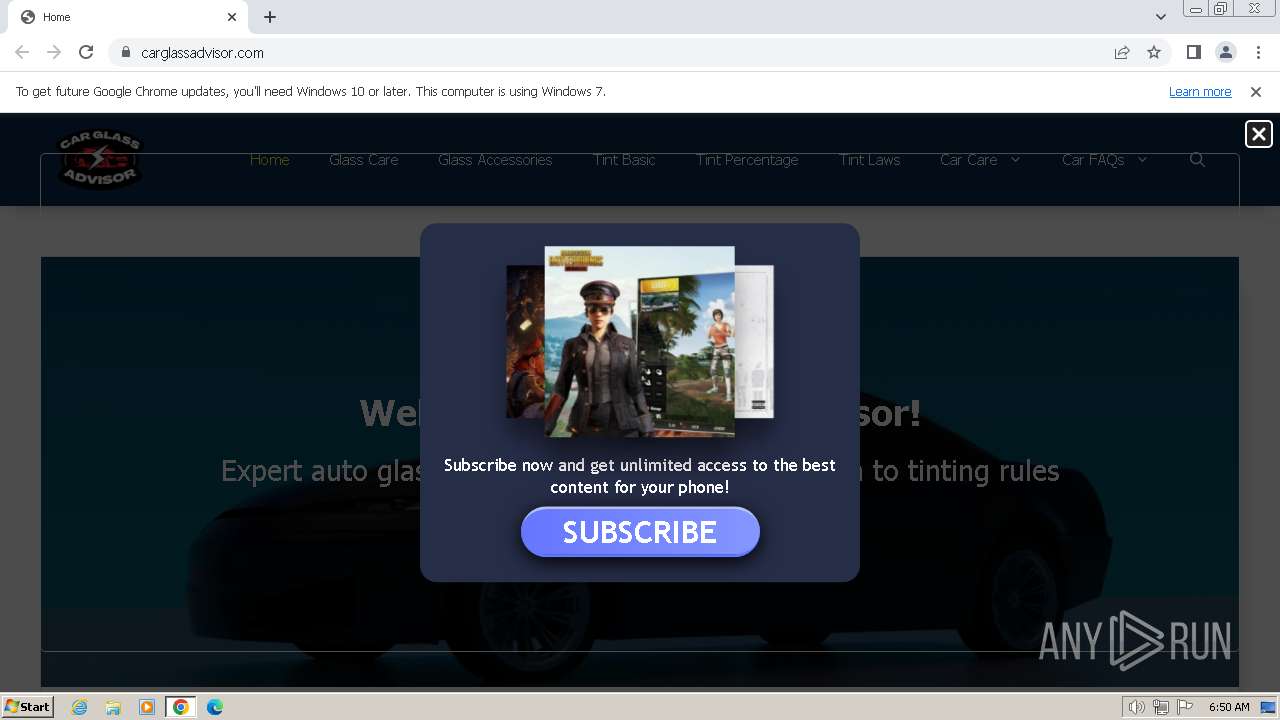
Task: Open the Tint Basic menu item
Action: coord(624,160)
